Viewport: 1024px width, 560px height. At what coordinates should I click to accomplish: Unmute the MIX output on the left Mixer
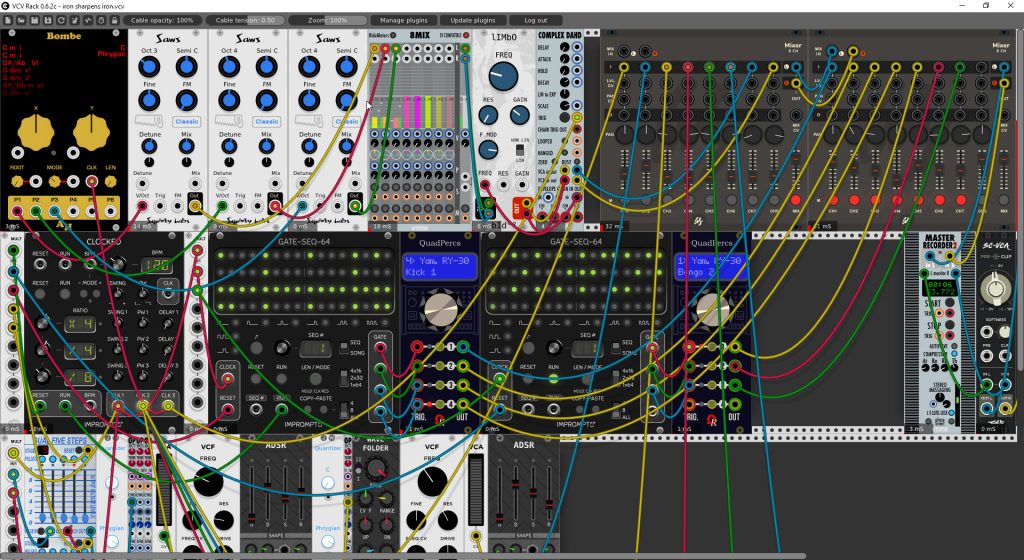[x=795, y=200]
